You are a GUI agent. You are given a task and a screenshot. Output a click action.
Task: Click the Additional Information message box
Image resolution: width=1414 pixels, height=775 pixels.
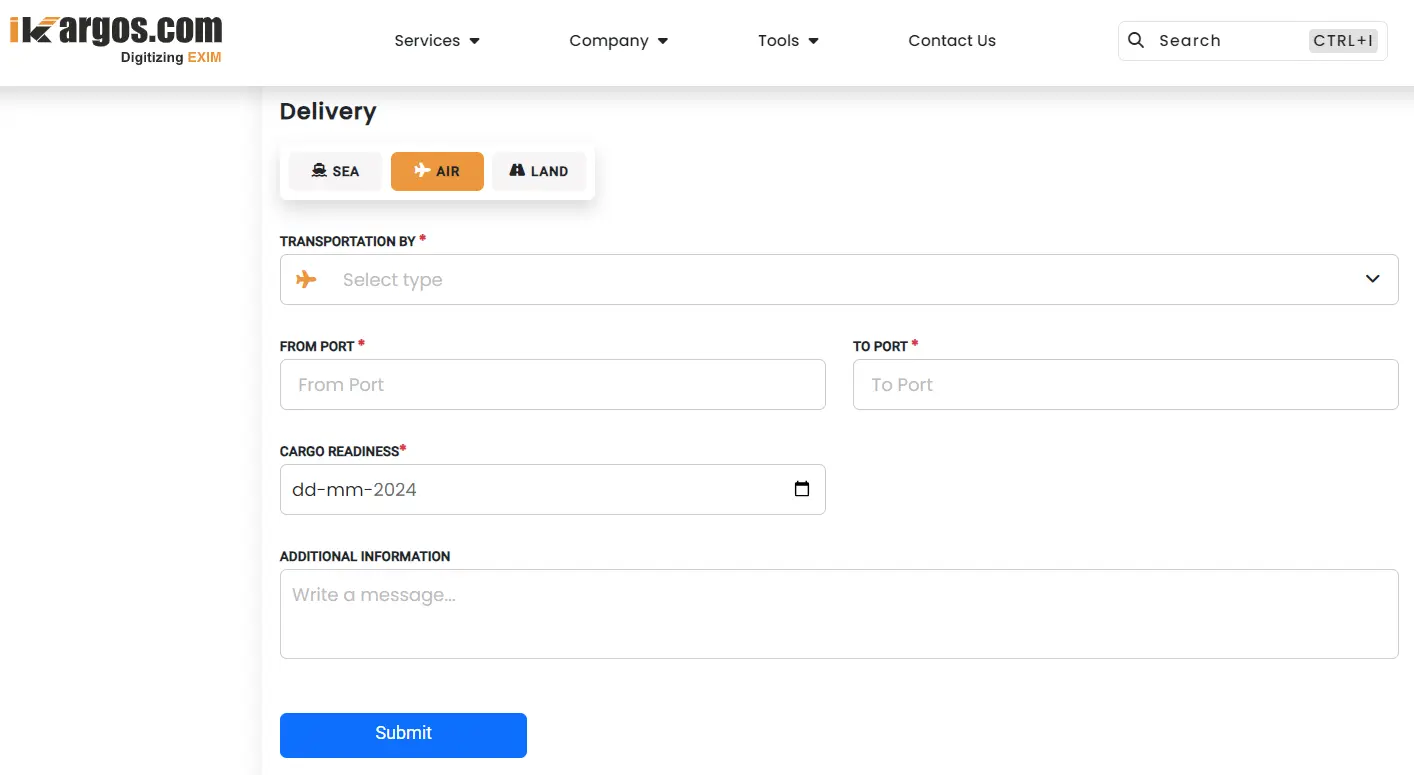pos(838,613)
